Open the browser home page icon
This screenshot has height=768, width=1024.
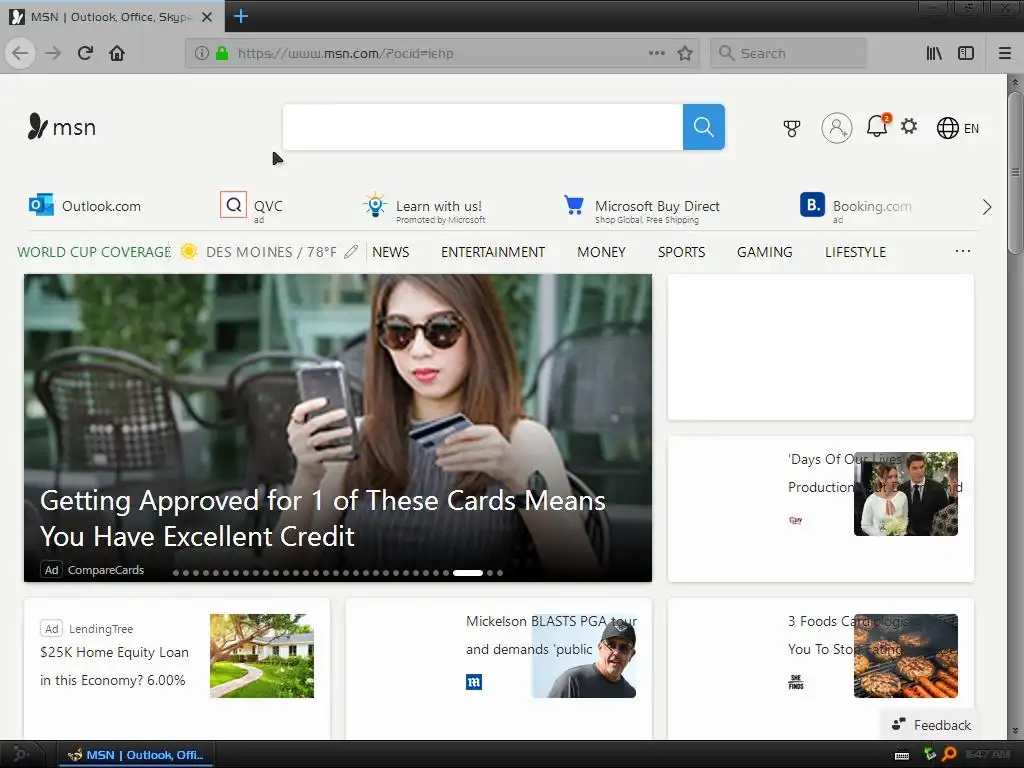117,53
